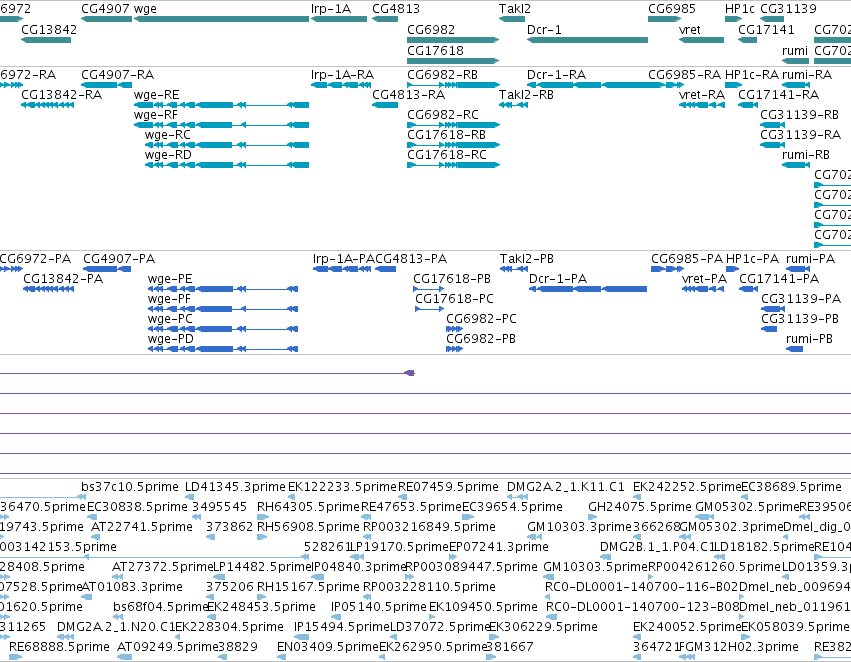Click protein CG31139-PA
The image size is (851, 662).
(773, 309)
